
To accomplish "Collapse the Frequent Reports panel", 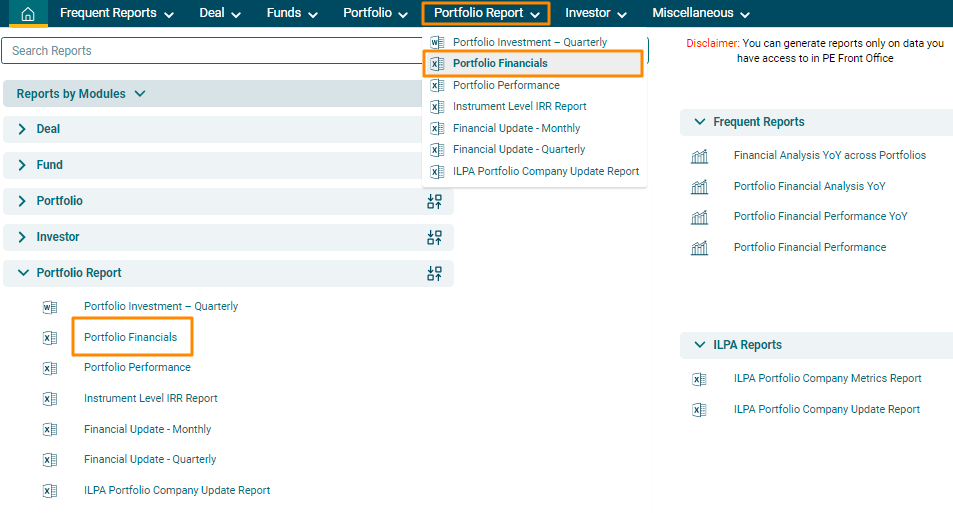I will click(x=699, y=122).
